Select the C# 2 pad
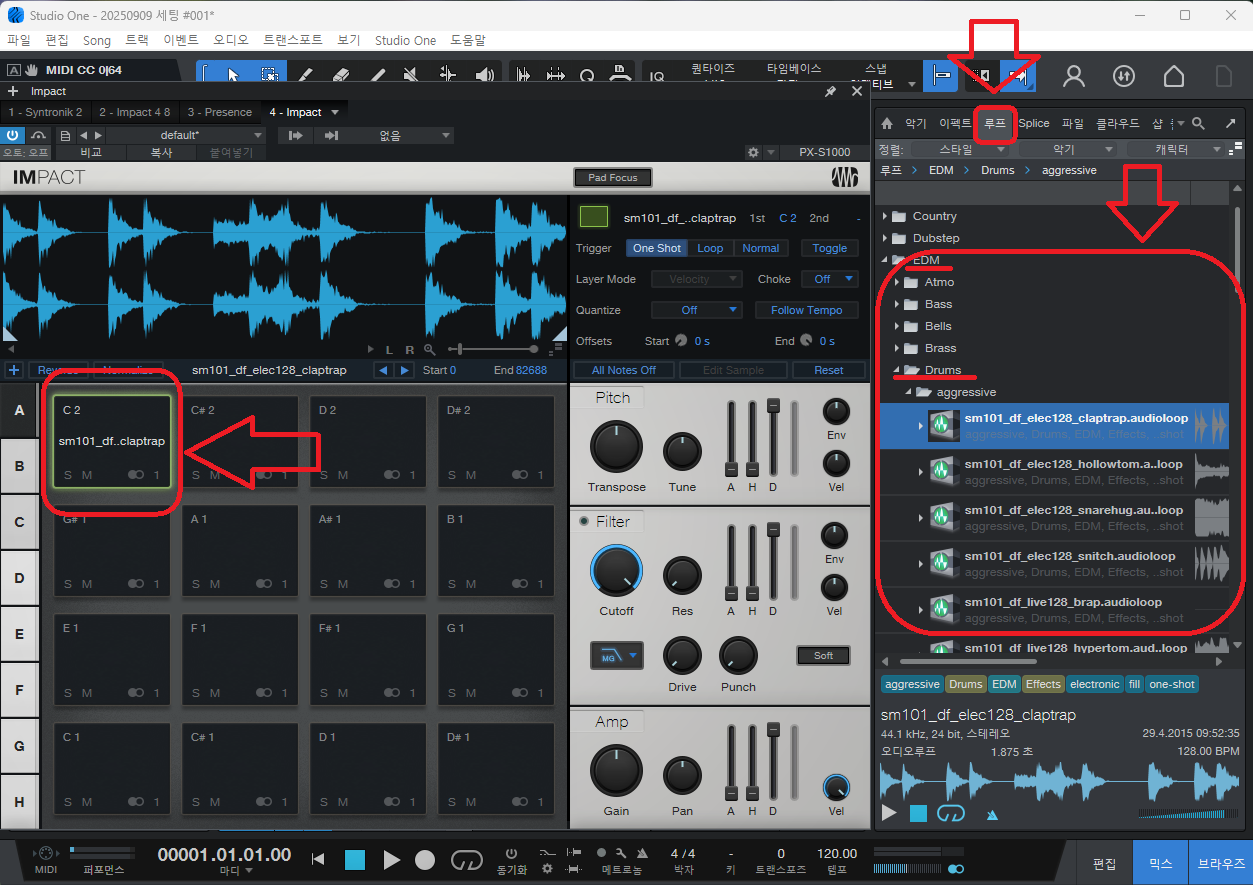 pyautogui.click(x=240, y=441)
